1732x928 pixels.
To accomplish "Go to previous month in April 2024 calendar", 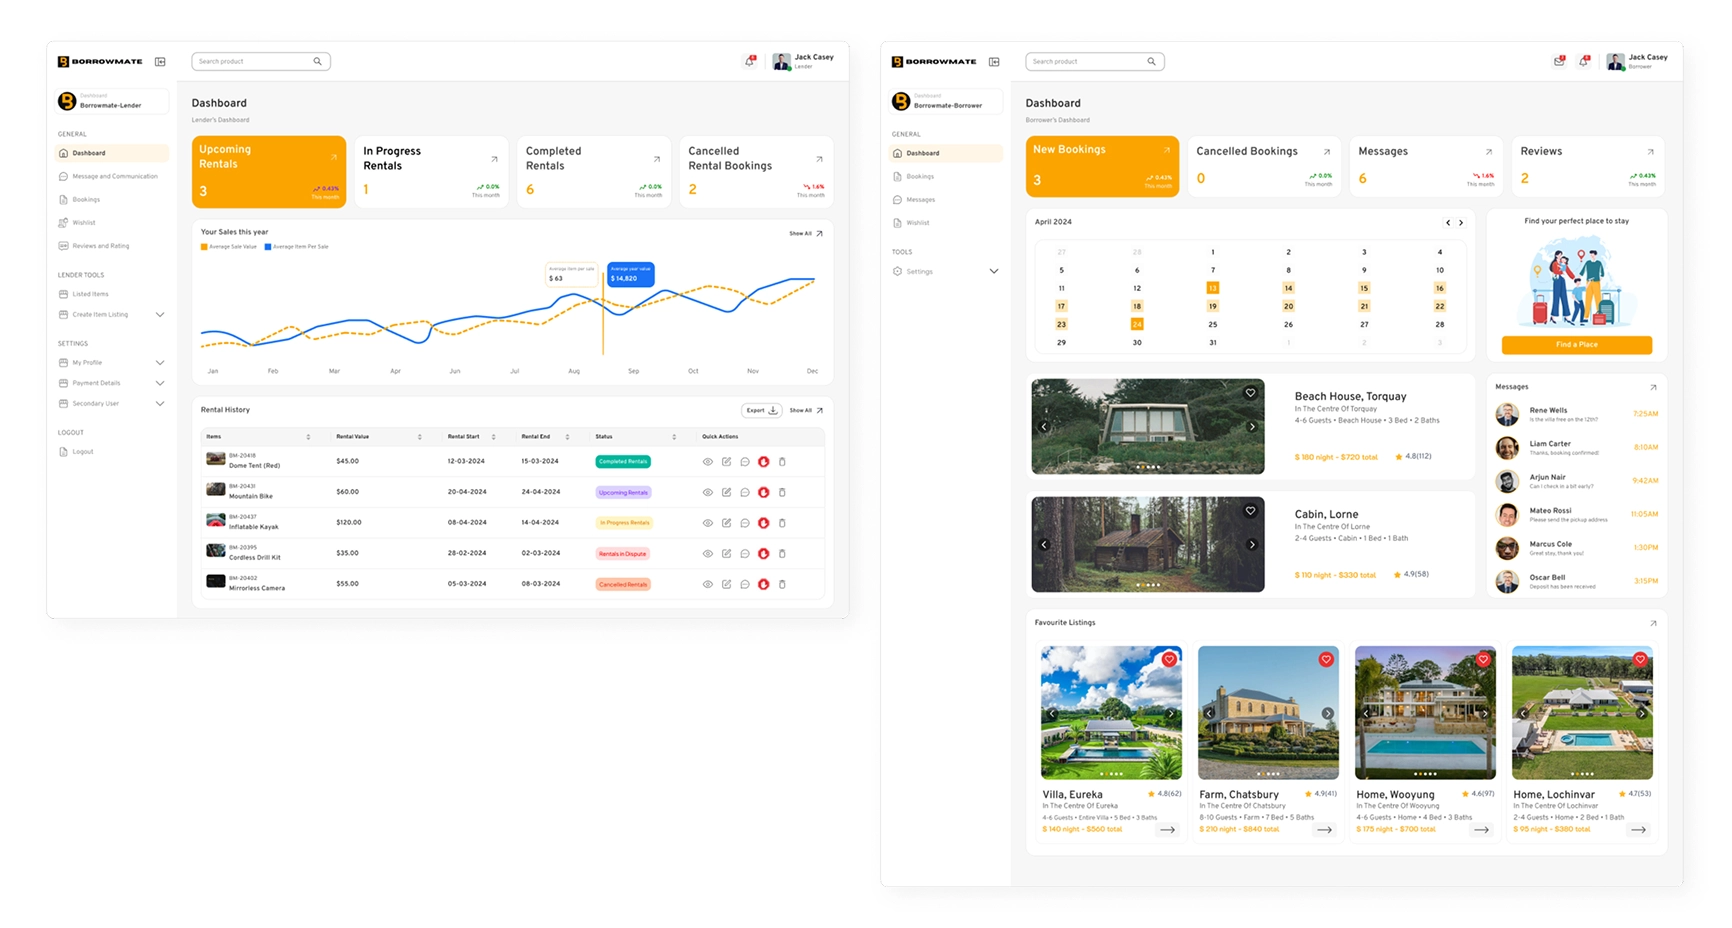I will pyautogui.click(x=1447, y=223).
